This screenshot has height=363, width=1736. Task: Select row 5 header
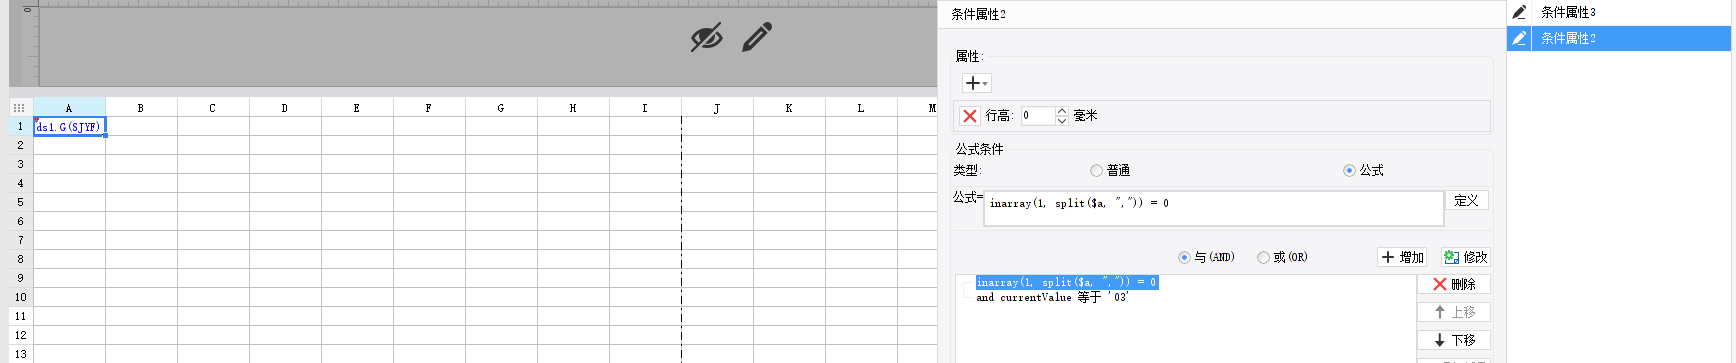(21, 203)
